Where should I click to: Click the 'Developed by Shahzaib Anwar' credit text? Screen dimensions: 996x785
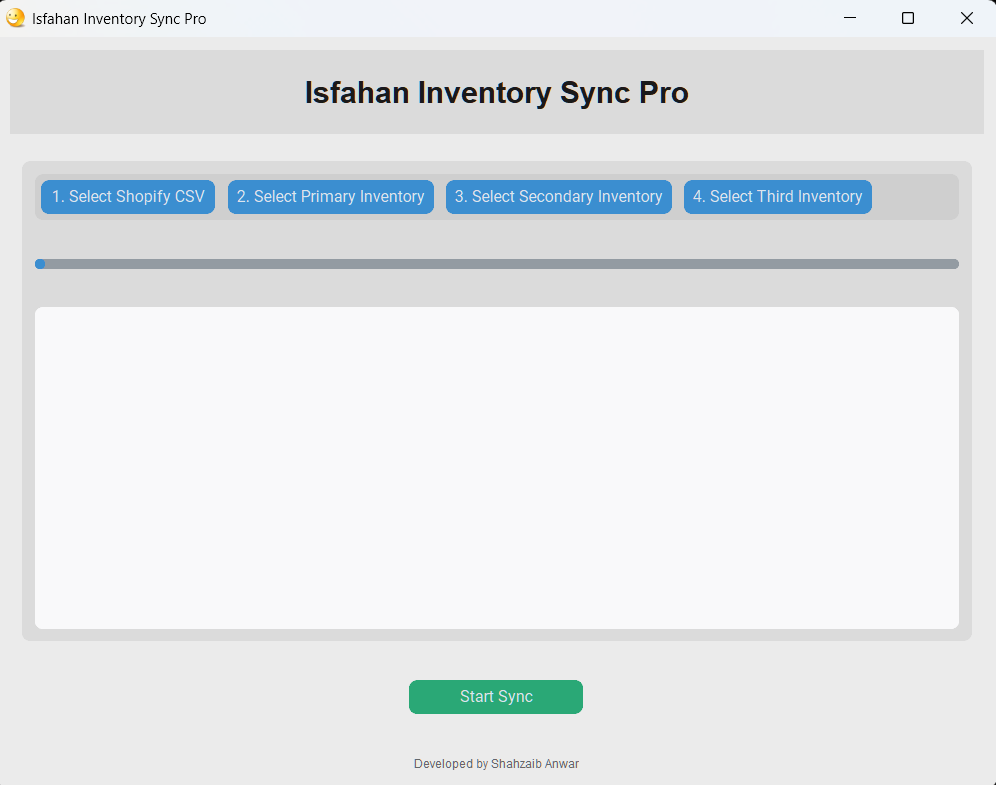(496, 763)
